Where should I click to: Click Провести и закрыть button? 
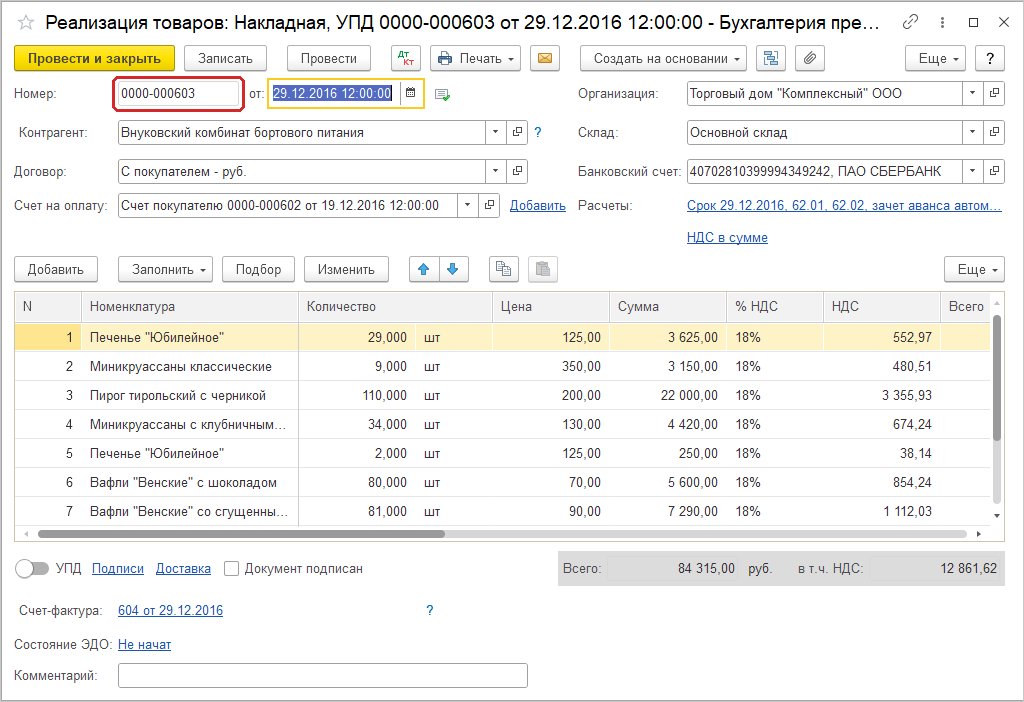94,58
